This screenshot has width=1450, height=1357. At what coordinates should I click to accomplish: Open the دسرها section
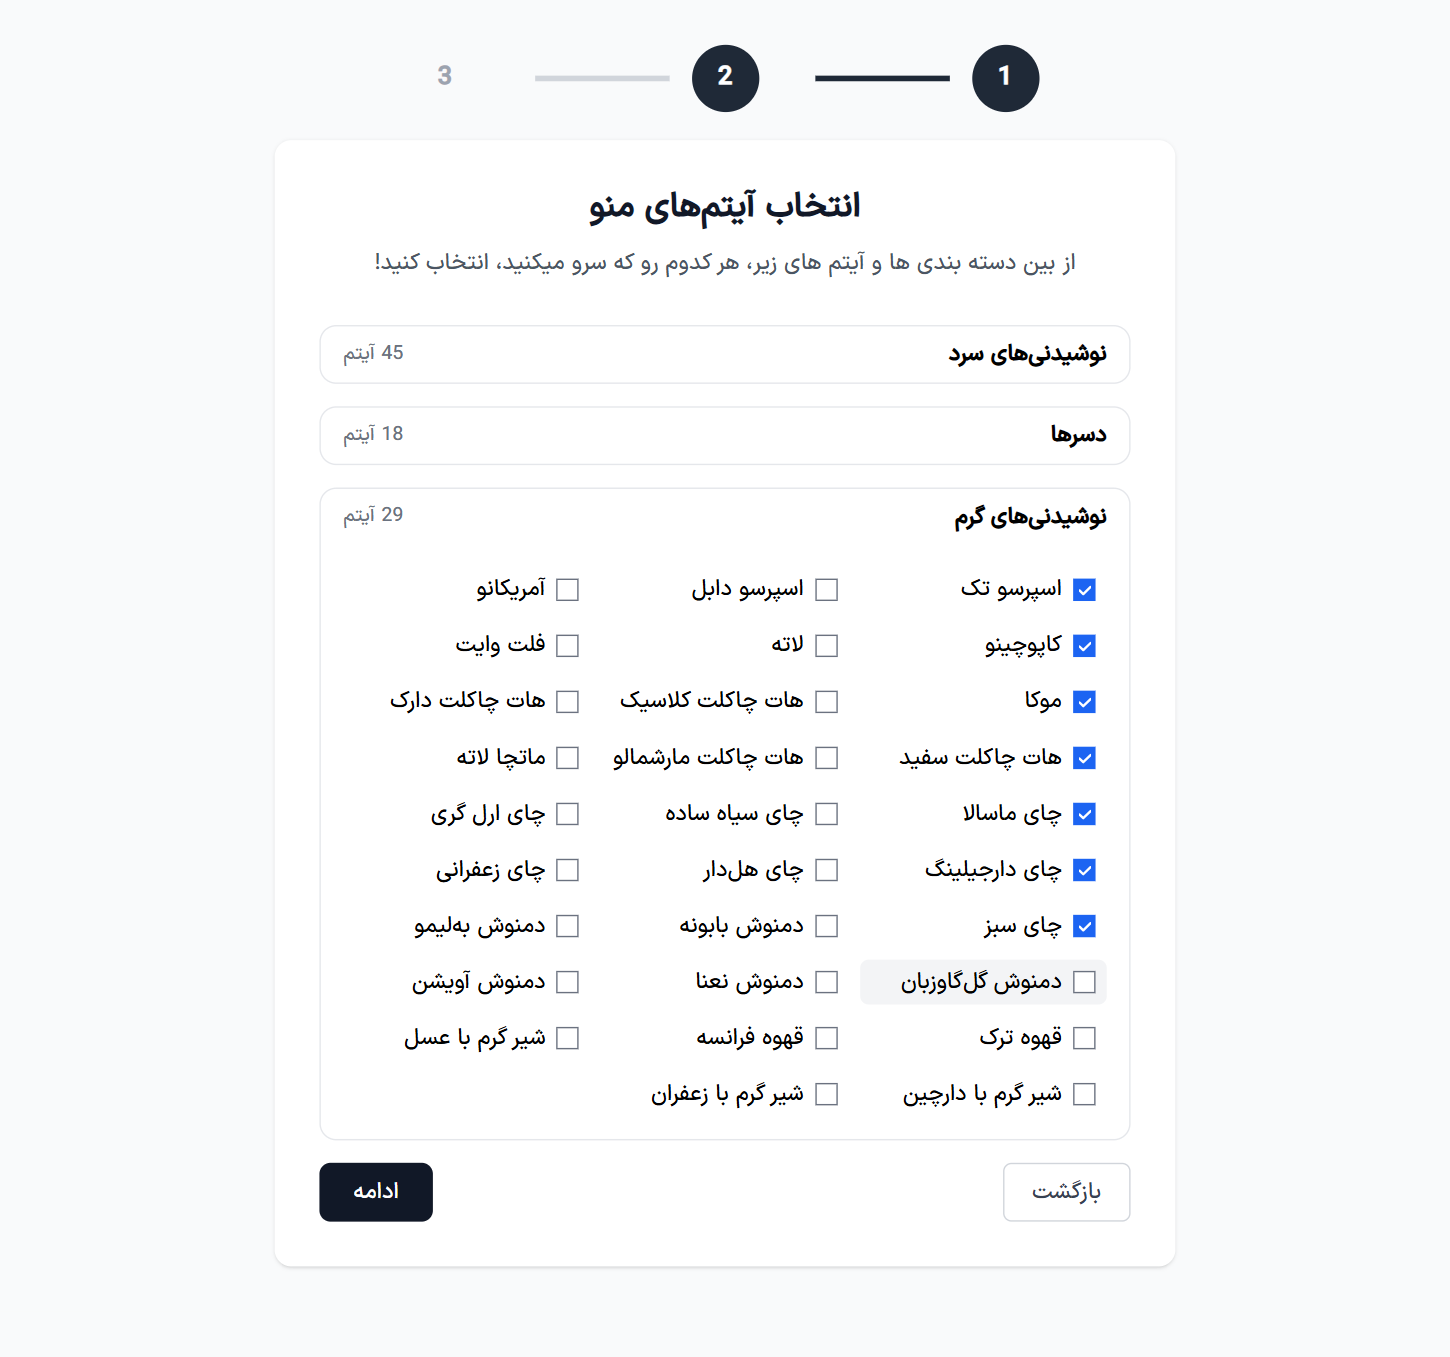pyautogui.click(x=725, y=435)
